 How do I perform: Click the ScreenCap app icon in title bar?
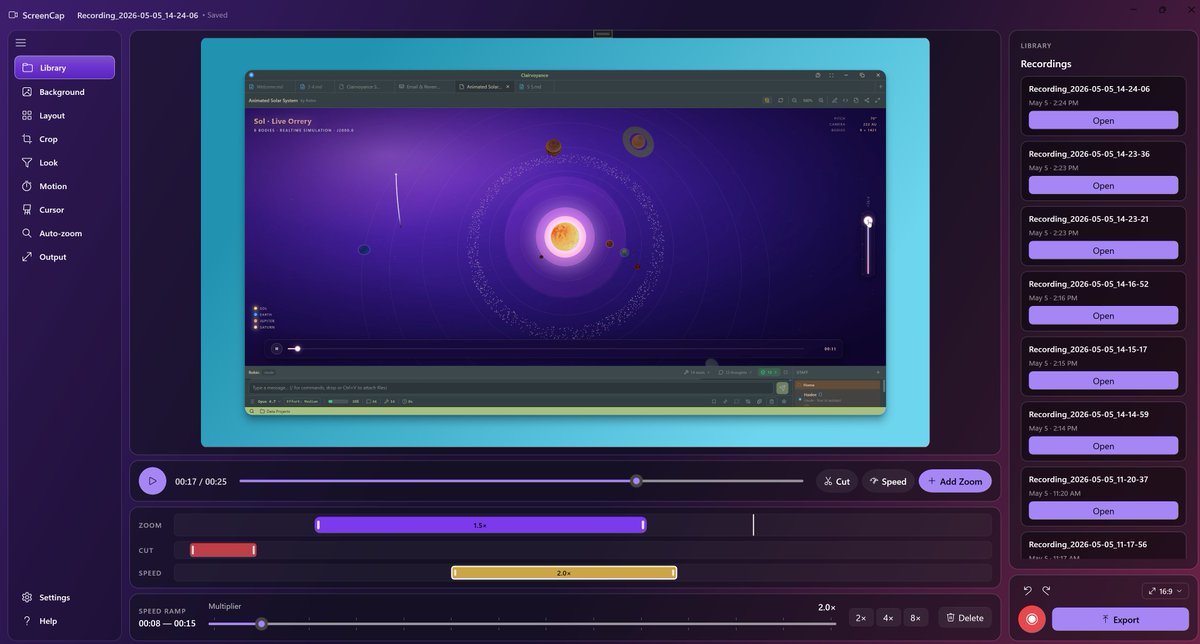coord(13,15)
